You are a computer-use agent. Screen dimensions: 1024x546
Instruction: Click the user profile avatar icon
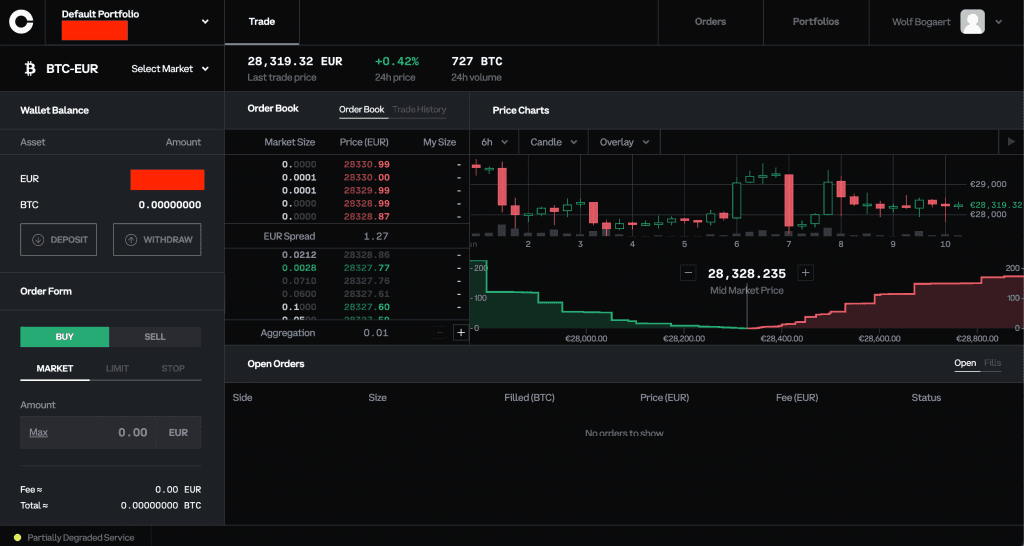(x=972, y=21)
